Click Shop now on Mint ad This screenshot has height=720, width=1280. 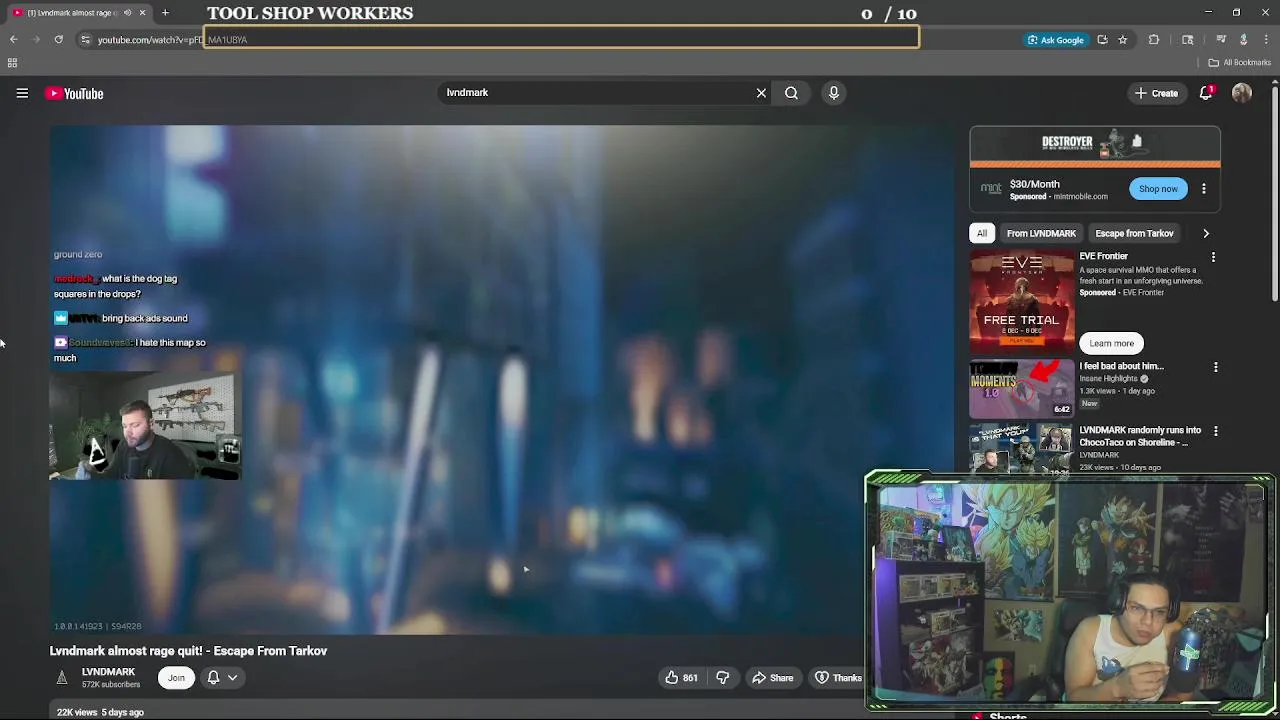coord(1158,189)
